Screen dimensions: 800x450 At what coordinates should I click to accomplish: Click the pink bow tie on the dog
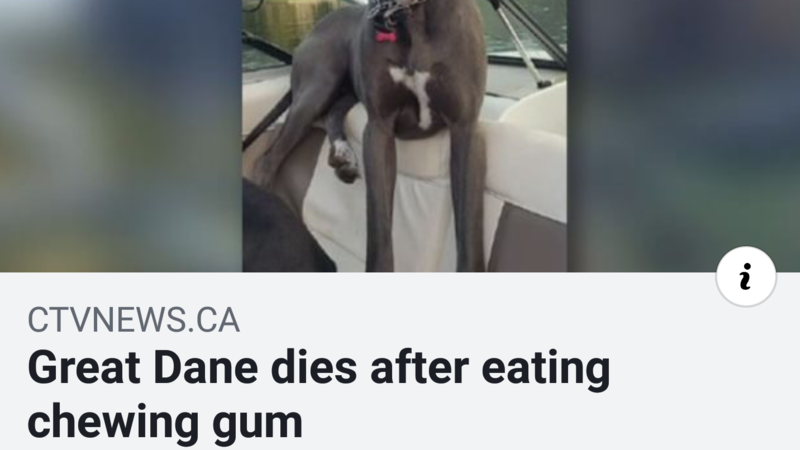(x=386, y=36)
